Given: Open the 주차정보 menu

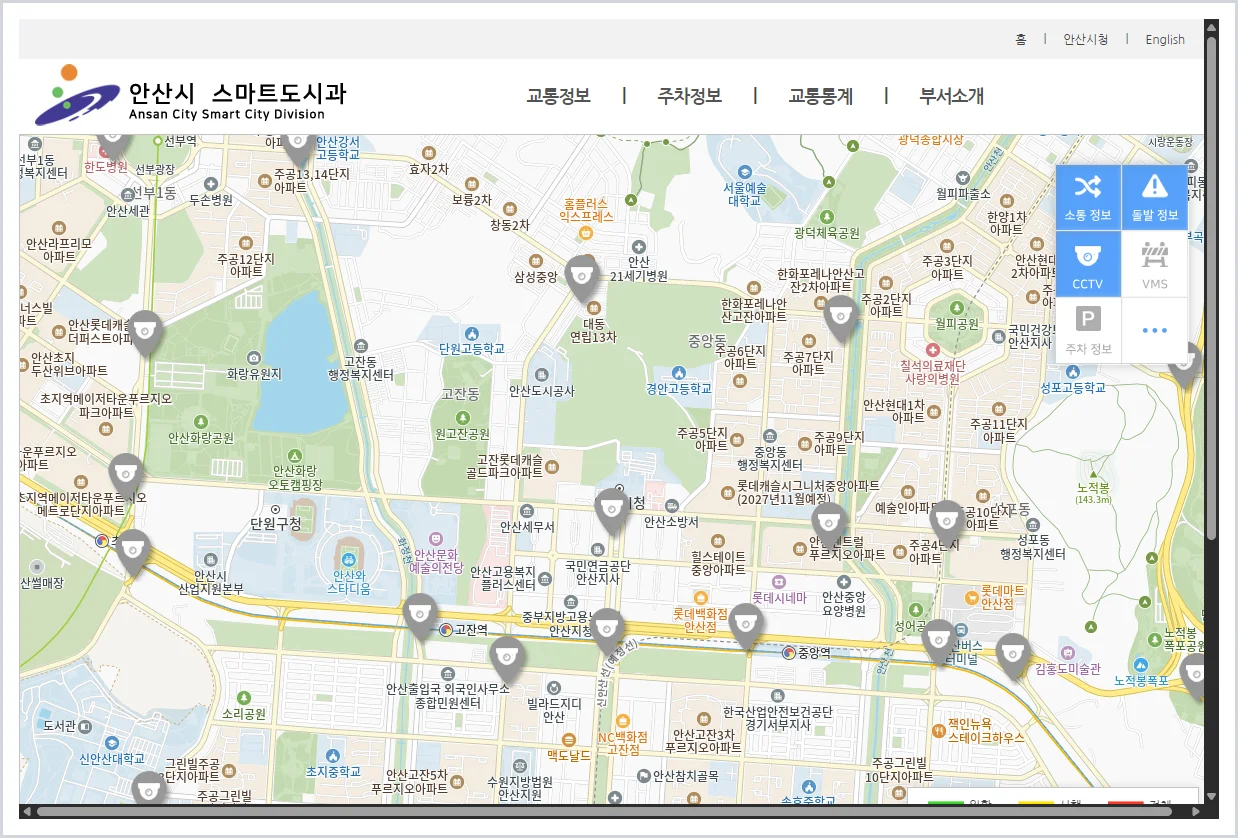Looking at the screenshot, I should click(x=689, y=96).
